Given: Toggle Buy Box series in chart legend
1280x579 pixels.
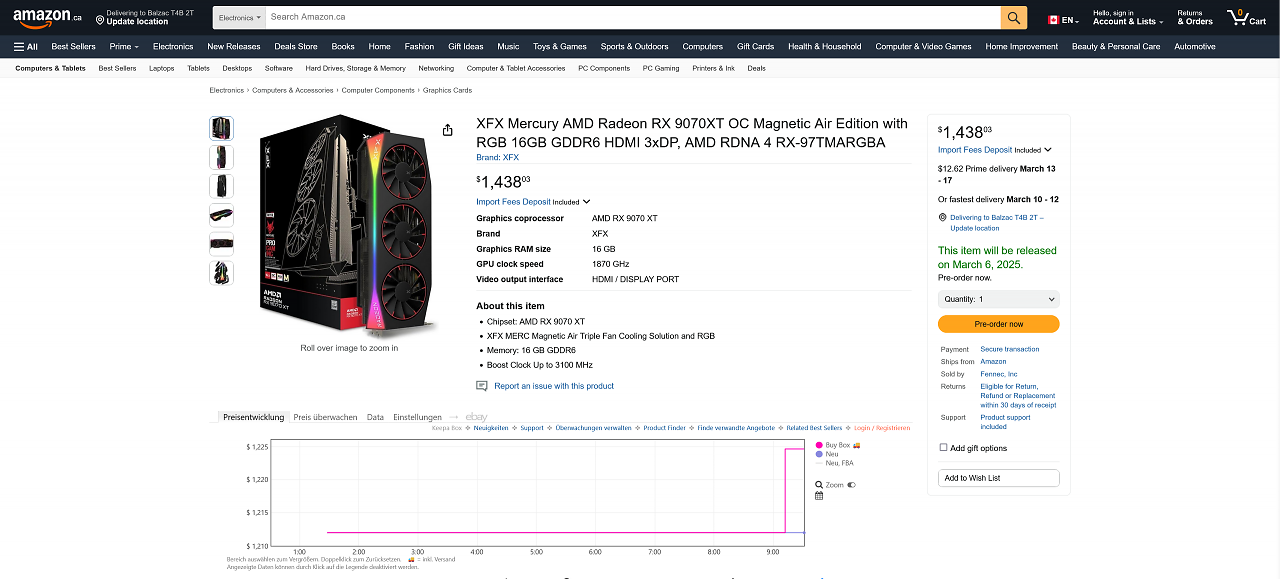Looking at the screenshot, I should pyautogui.click(x=838, y=445).
